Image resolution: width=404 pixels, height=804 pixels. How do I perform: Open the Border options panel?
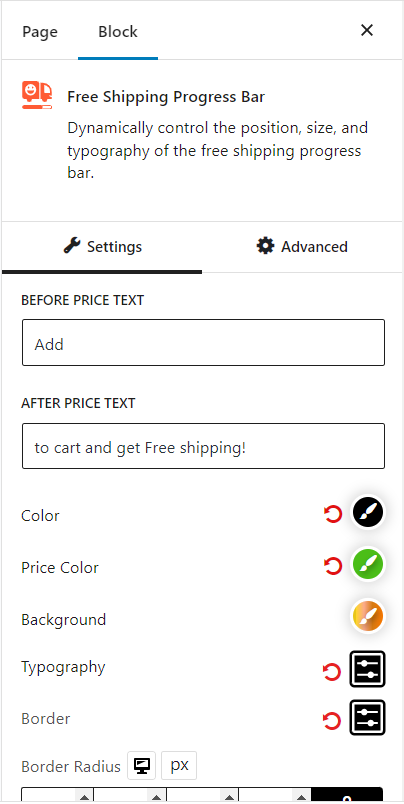tap(367, 717)
